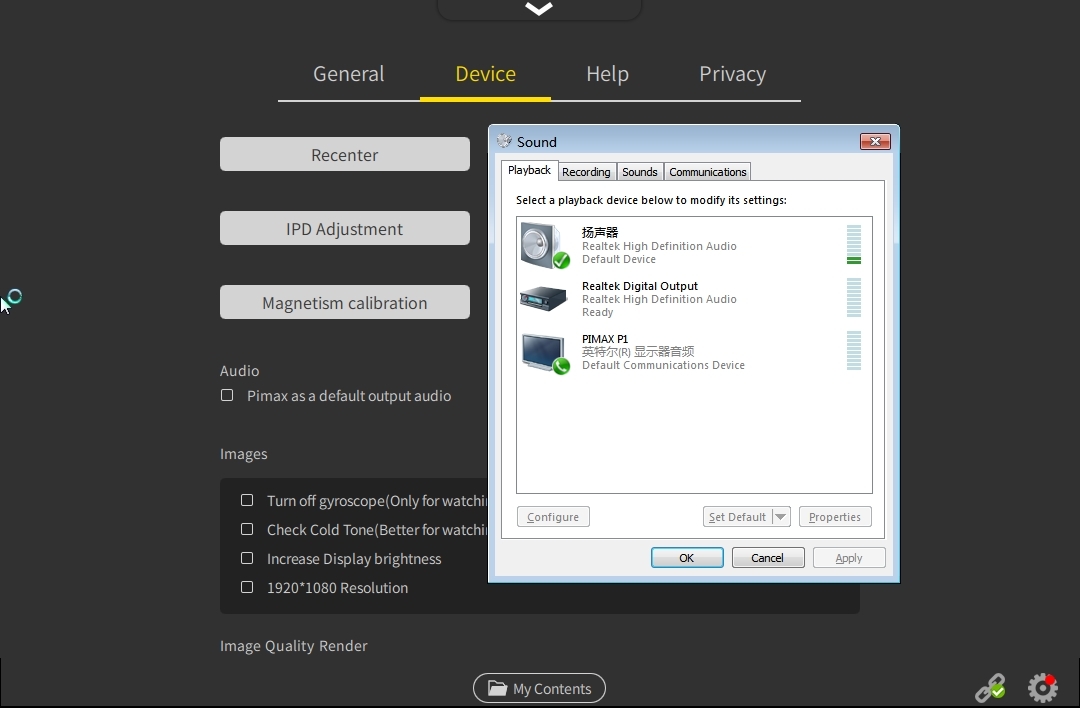This screenshot has width=1080, height=708.
Task: Switch to the Recording tab
Action: click(x=586, y=171)
